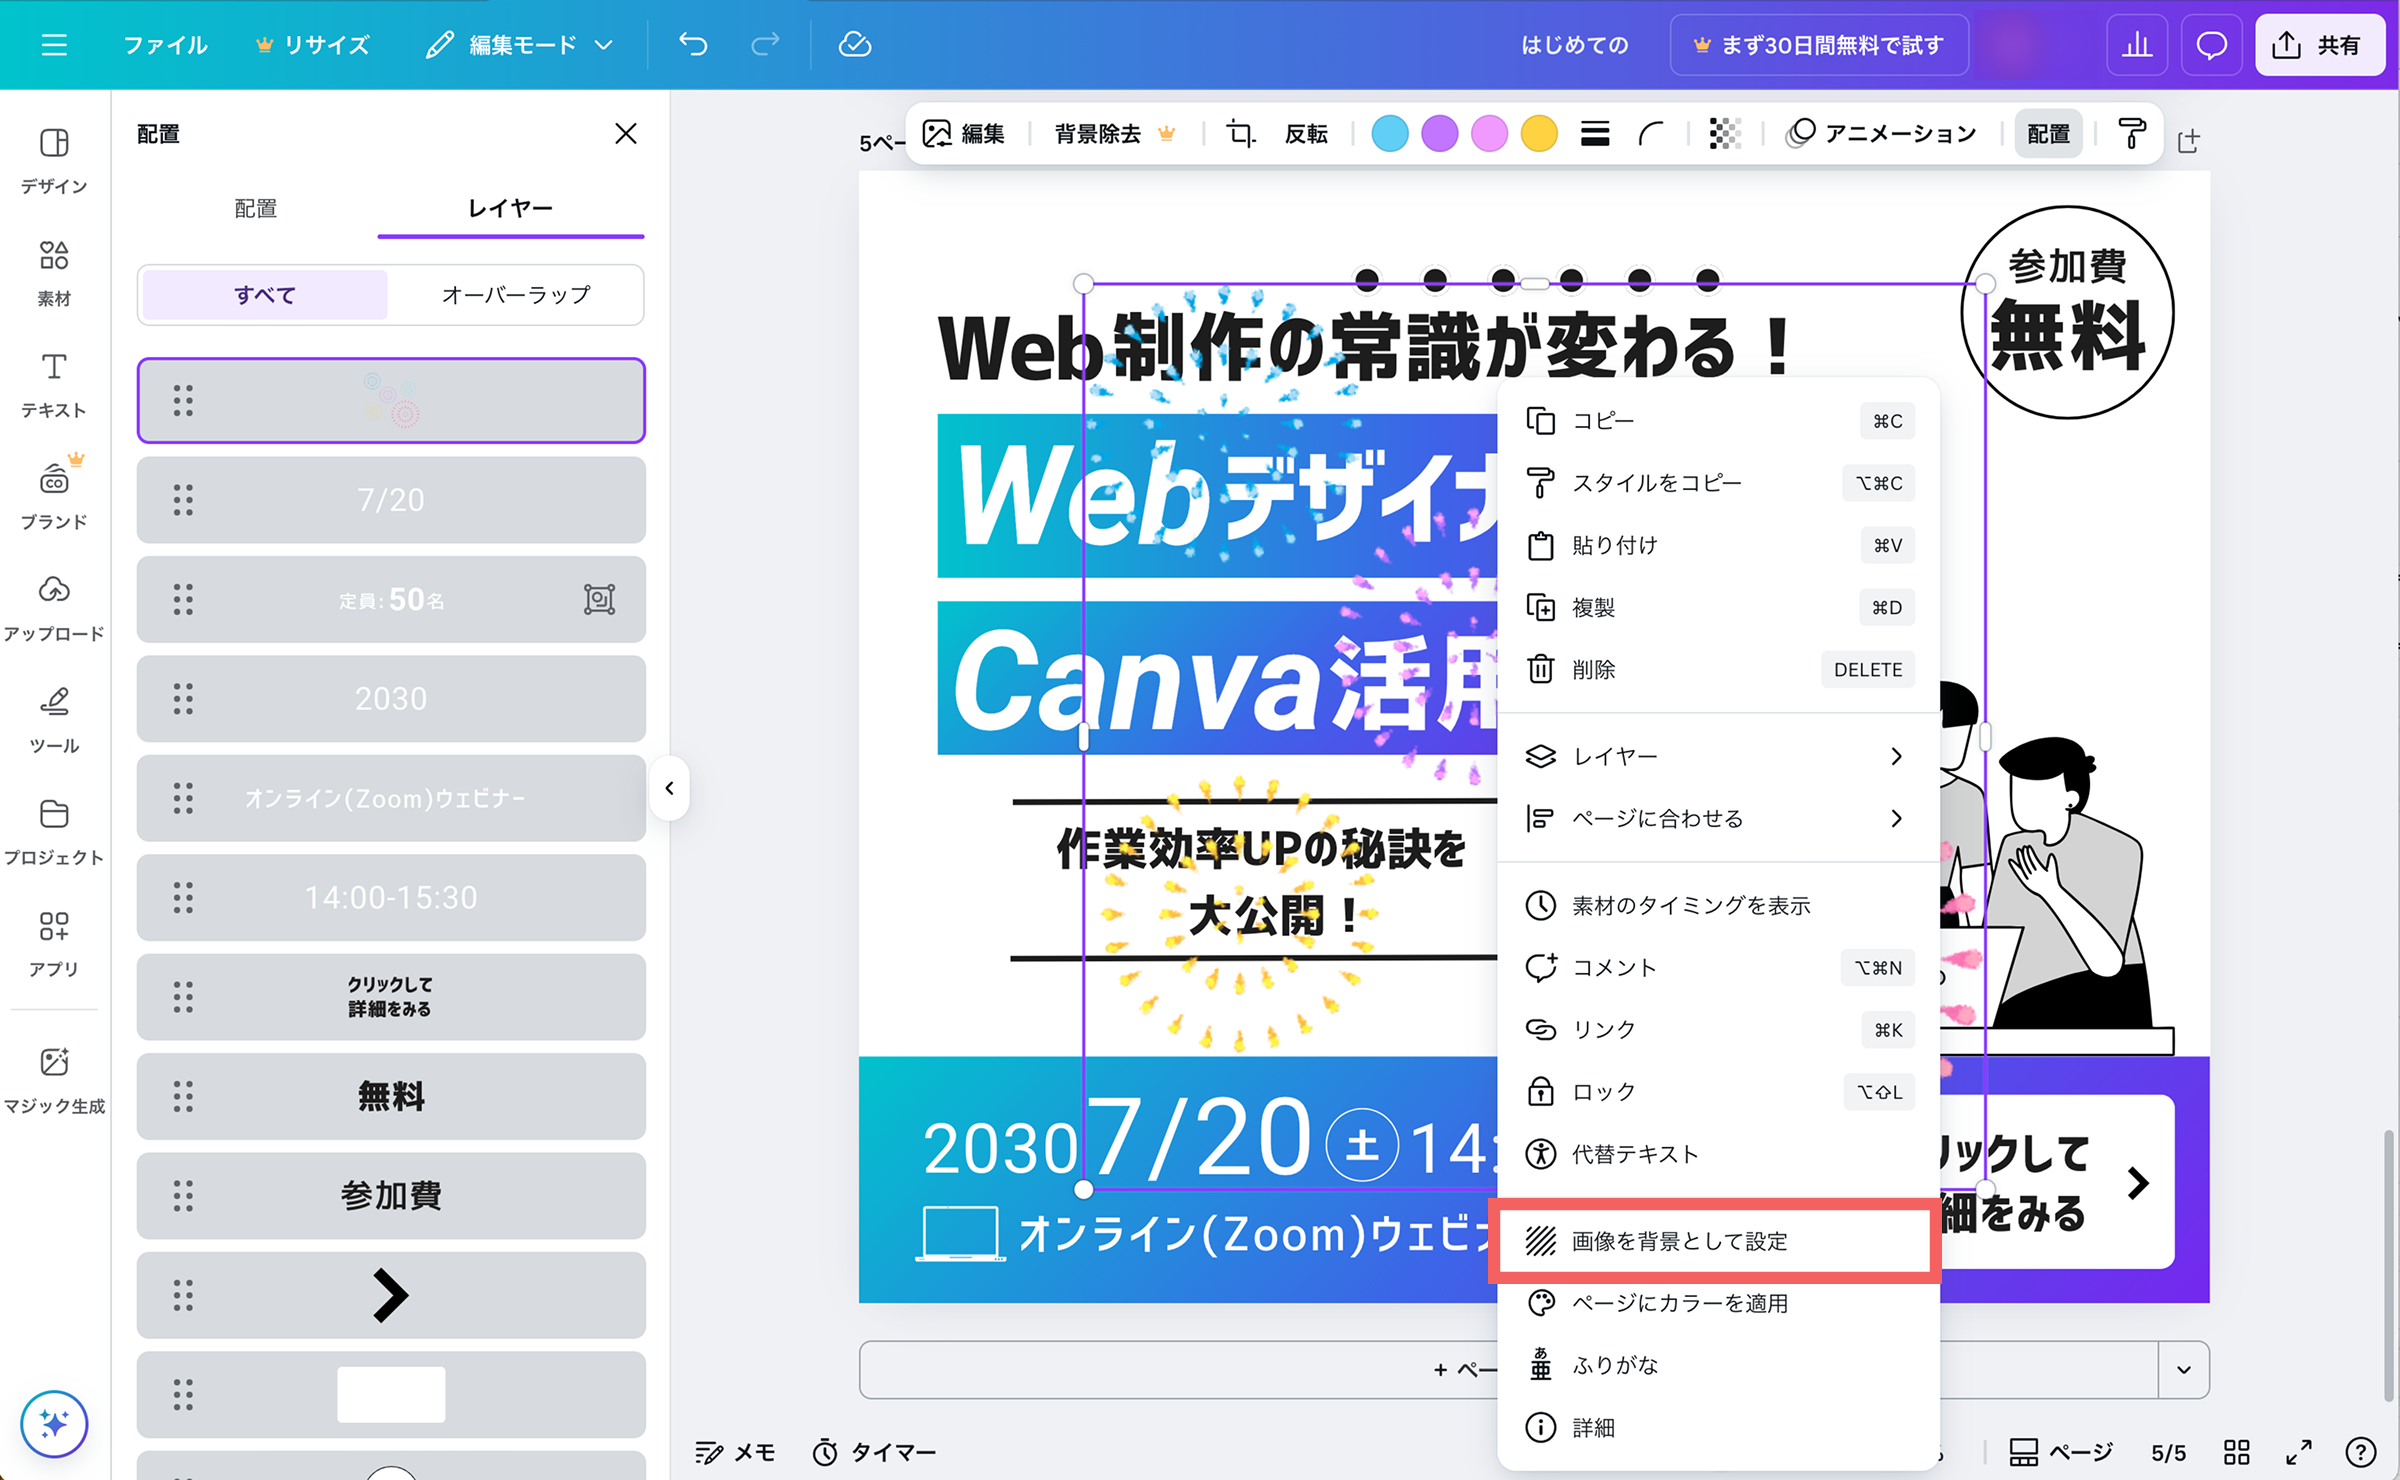Close the 配置 panel

626,133
